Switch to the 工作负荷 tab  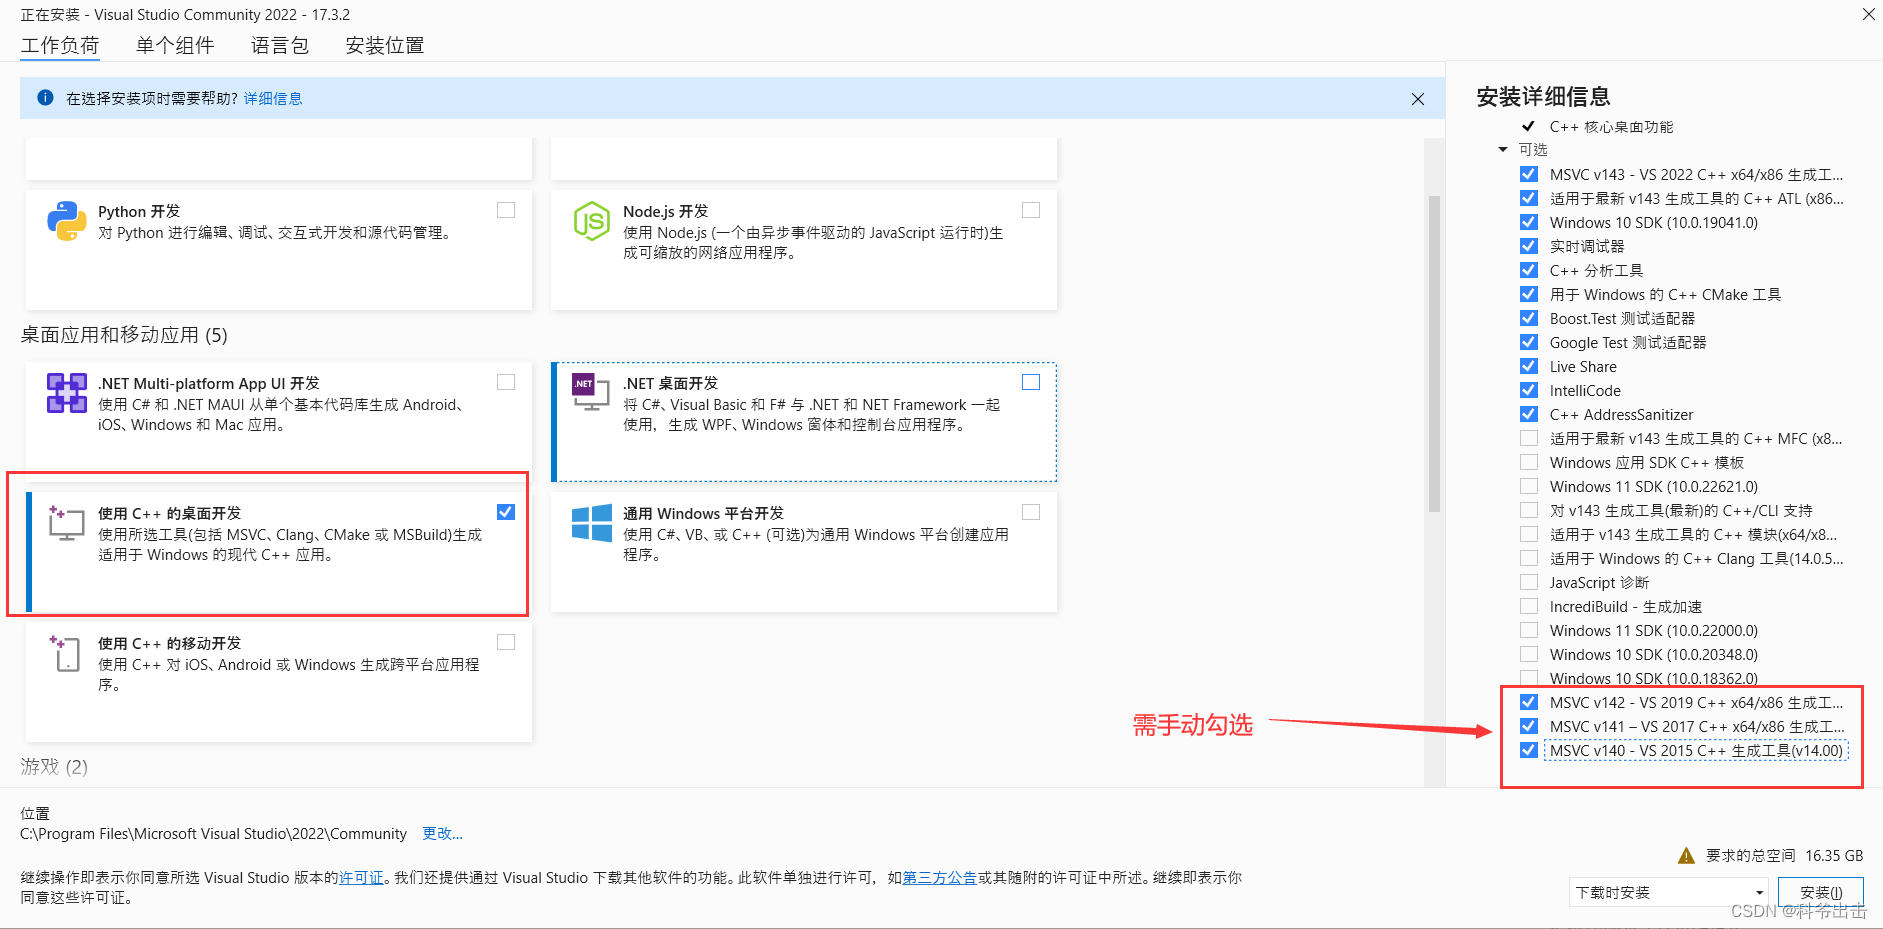point(60,46)
